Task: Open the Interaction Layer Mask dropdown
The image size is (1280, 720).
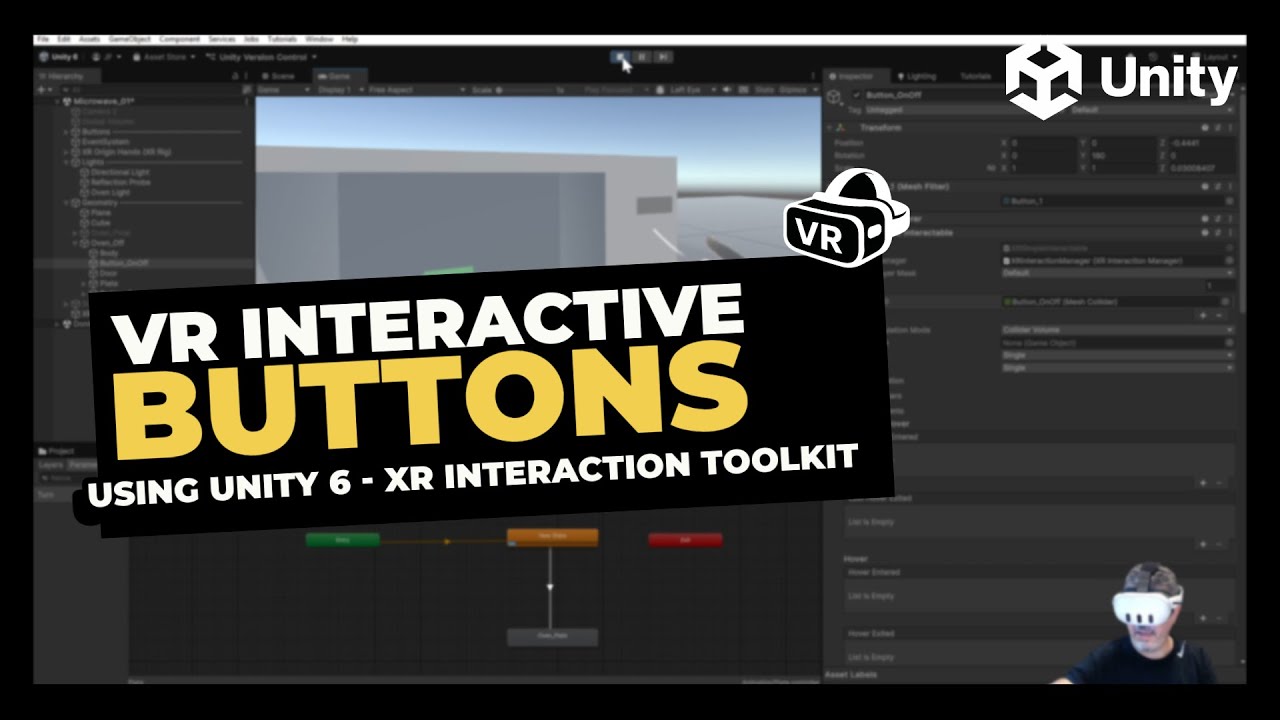Action: click(1117, 272)
